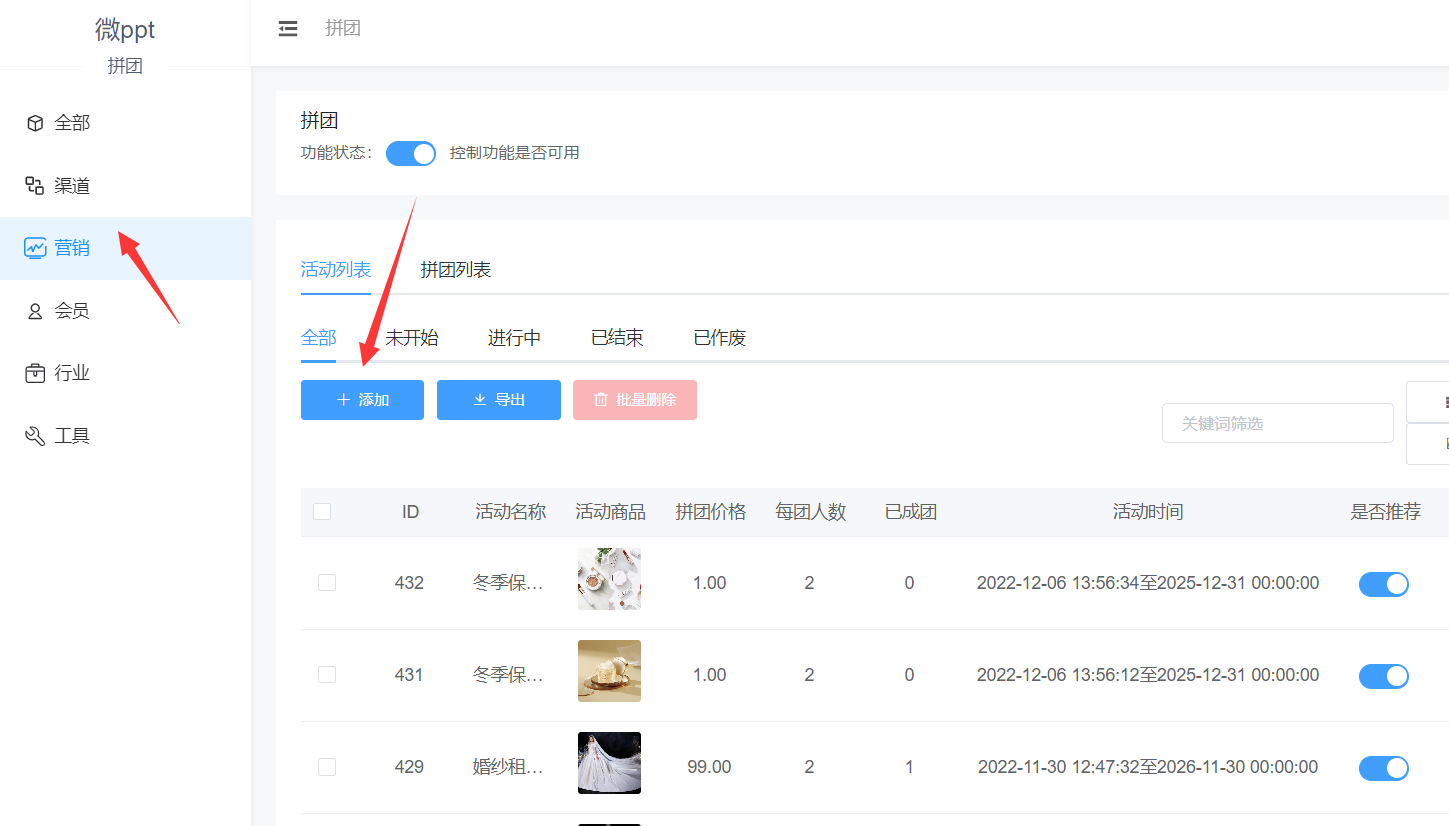Viewport: 1449px width, 826px height.
Task: Click the chart icon beside 营销
Action: point(35,248)
